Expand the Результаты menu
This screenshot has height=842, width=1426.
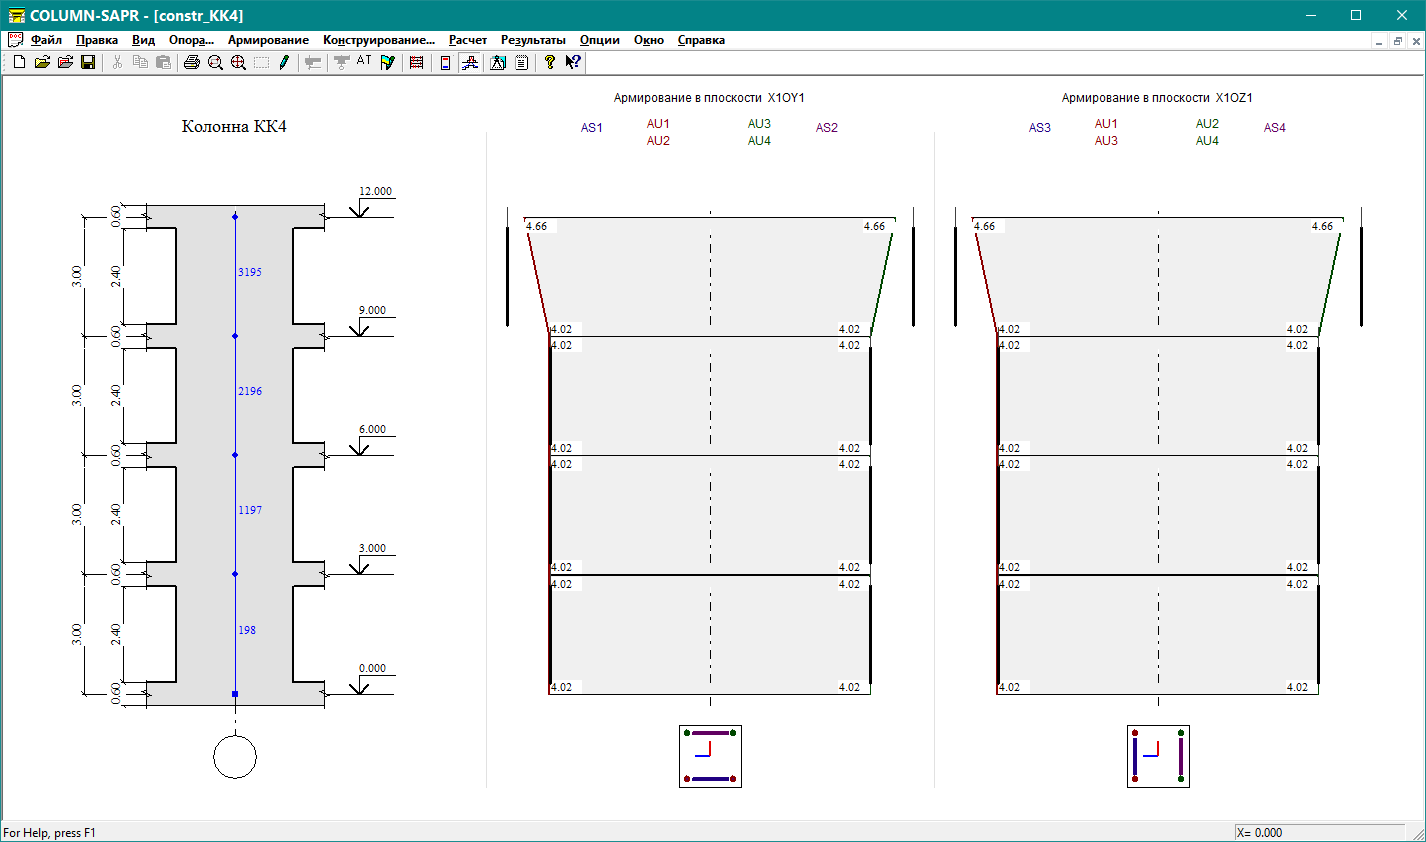pyautogui.click(x=533, y=40)
